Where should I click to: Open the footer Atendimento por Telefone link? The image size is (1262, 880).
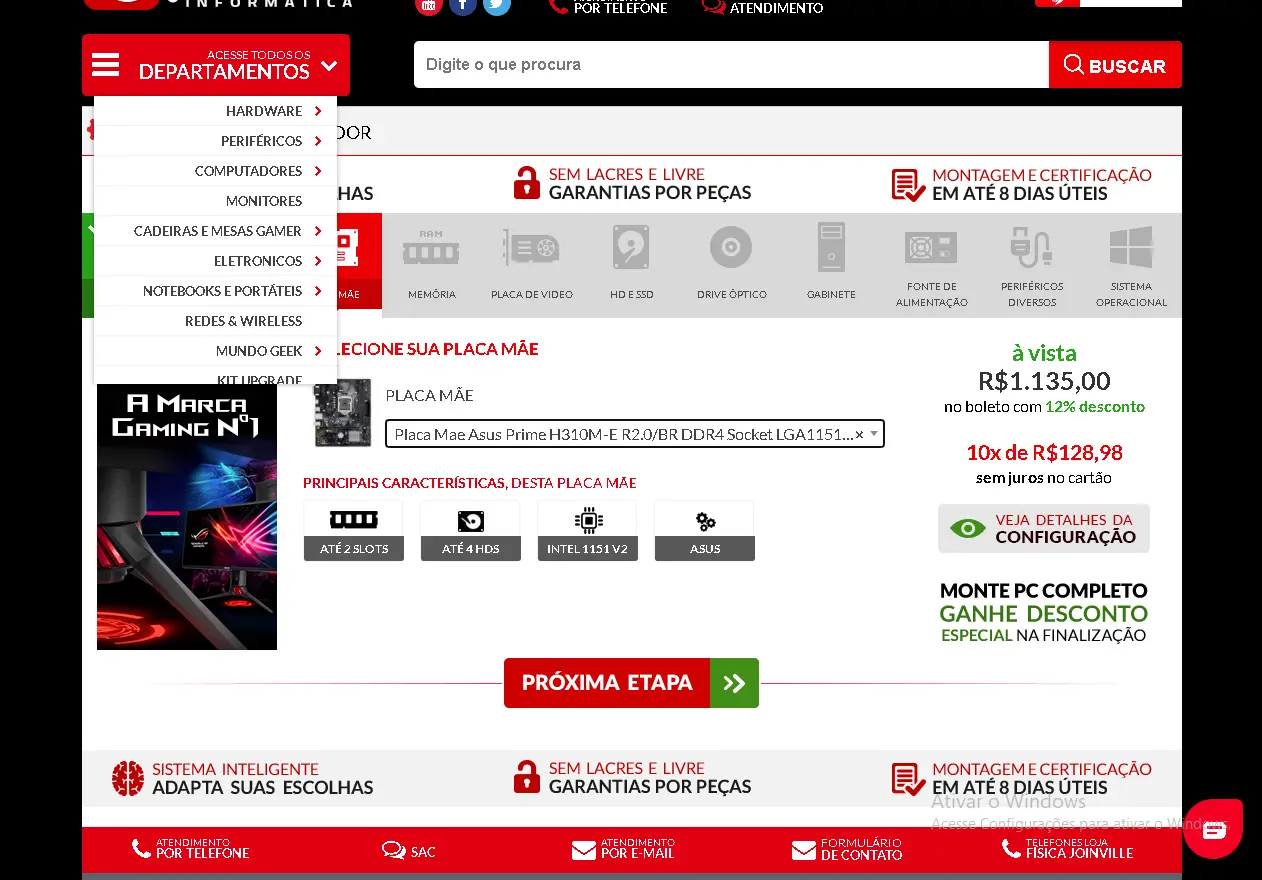click(x=191, y=849)
